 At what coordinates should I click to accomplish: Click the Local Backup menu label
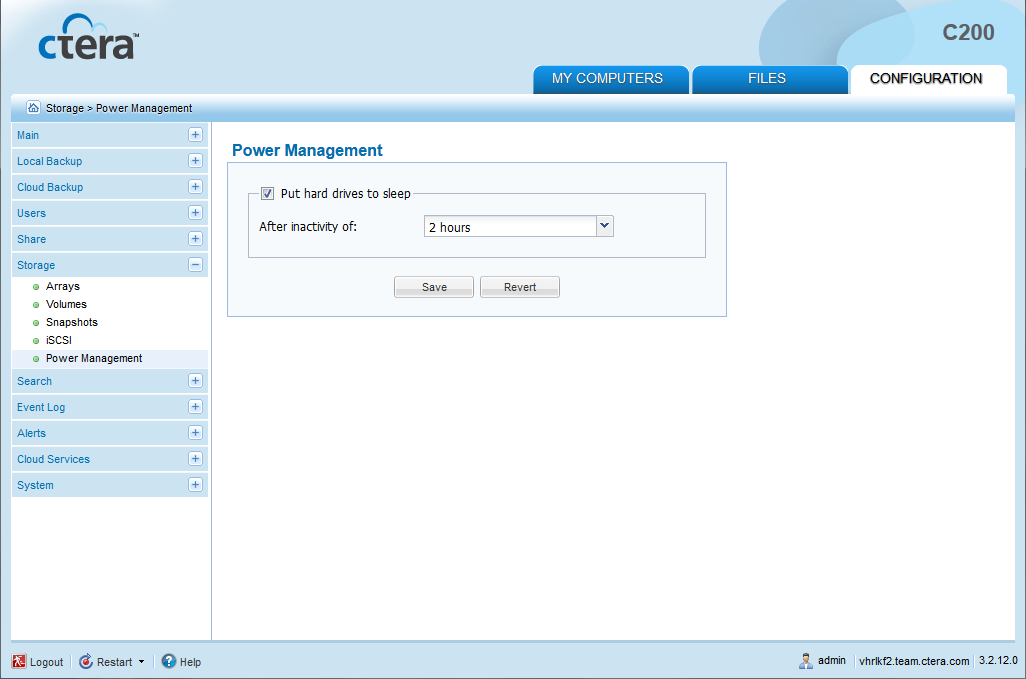(50, 162)
